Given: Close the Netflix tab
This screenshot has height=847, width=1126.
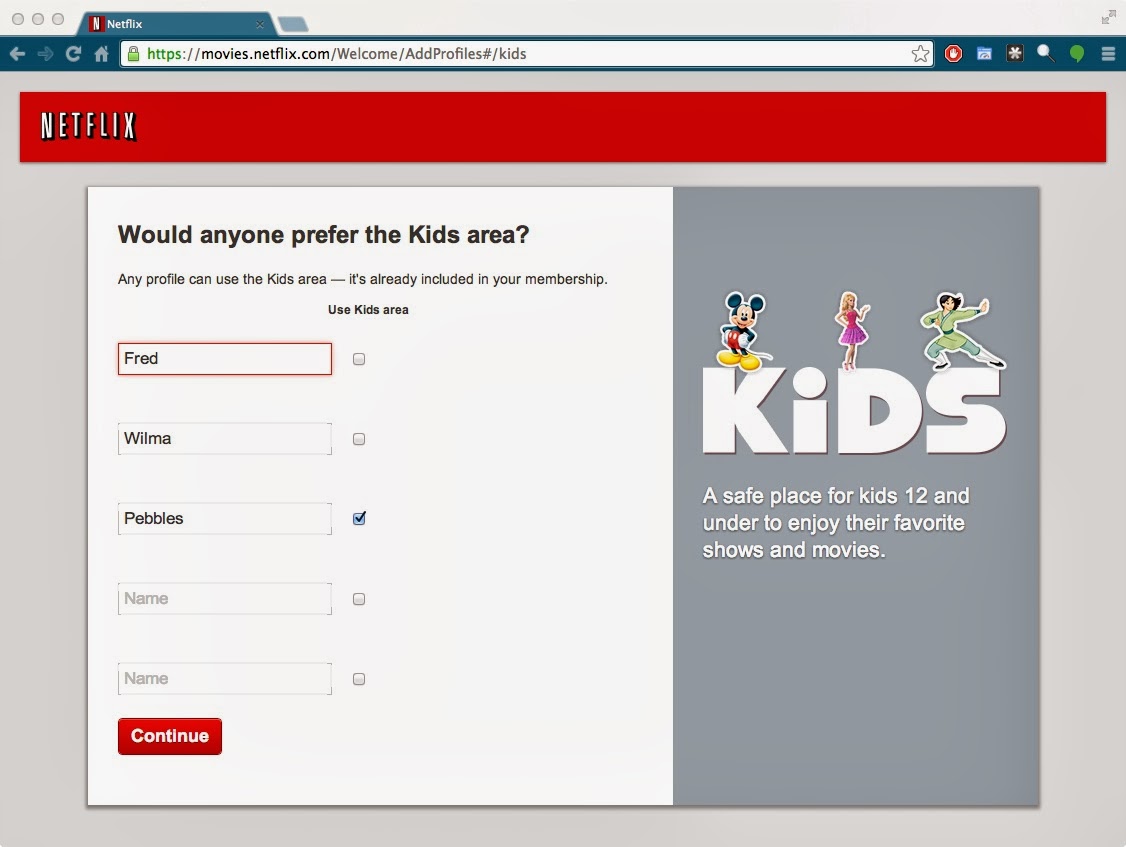Looking at the screenshot, I should [260, 24].
